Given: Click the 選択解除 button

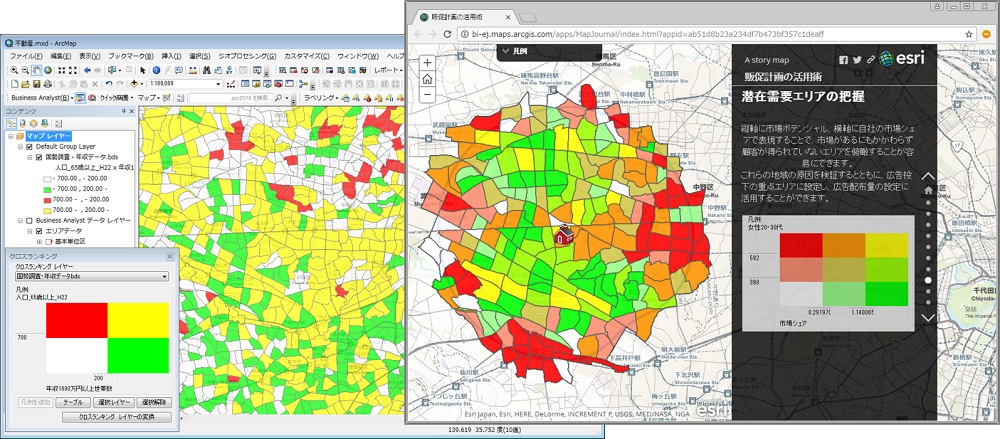Looking at the screenshot, I should [154, 403].
